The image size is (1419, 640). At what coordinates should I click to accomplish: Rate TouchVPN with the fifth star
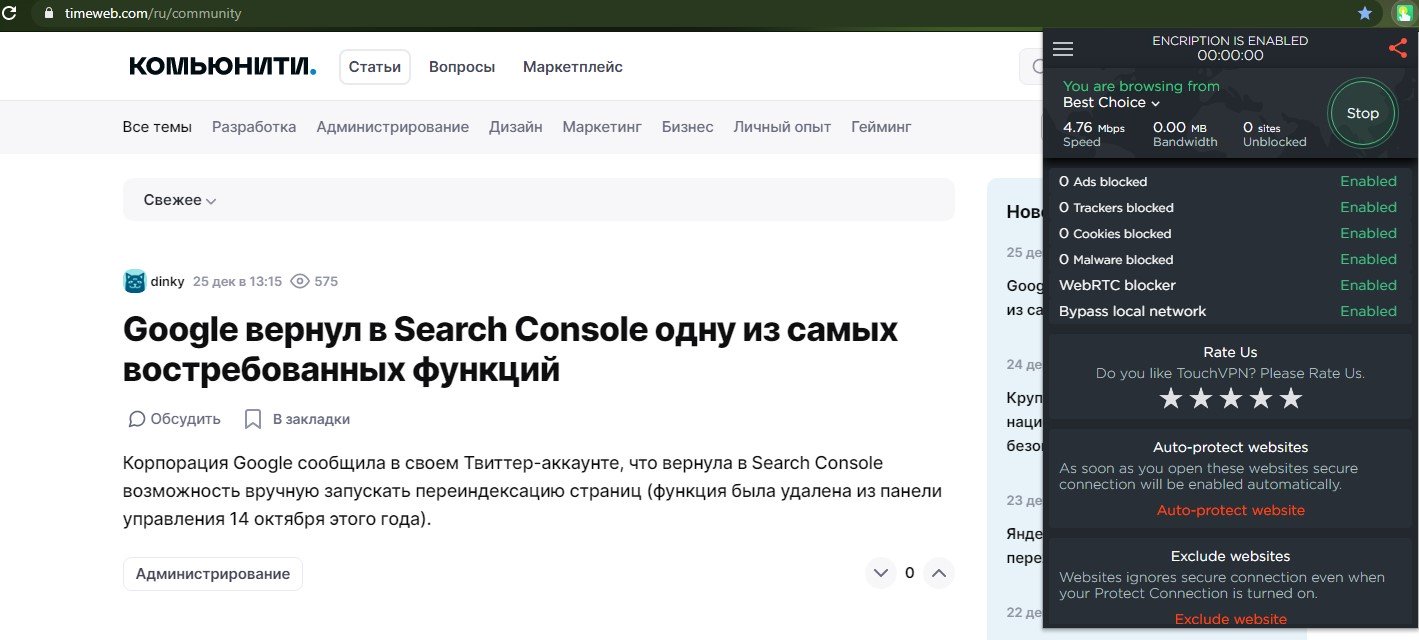click(1291, 398)
